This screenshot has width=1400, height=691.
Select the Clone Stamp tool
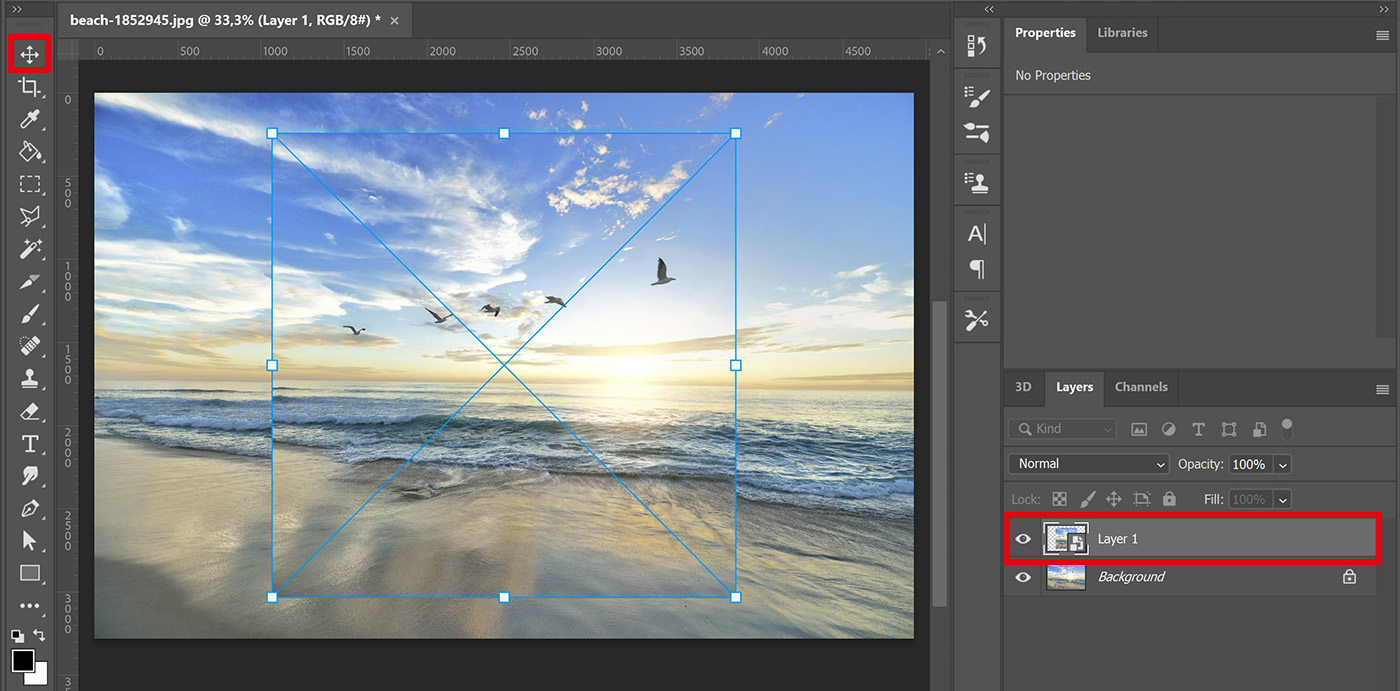tap(30, 379)
